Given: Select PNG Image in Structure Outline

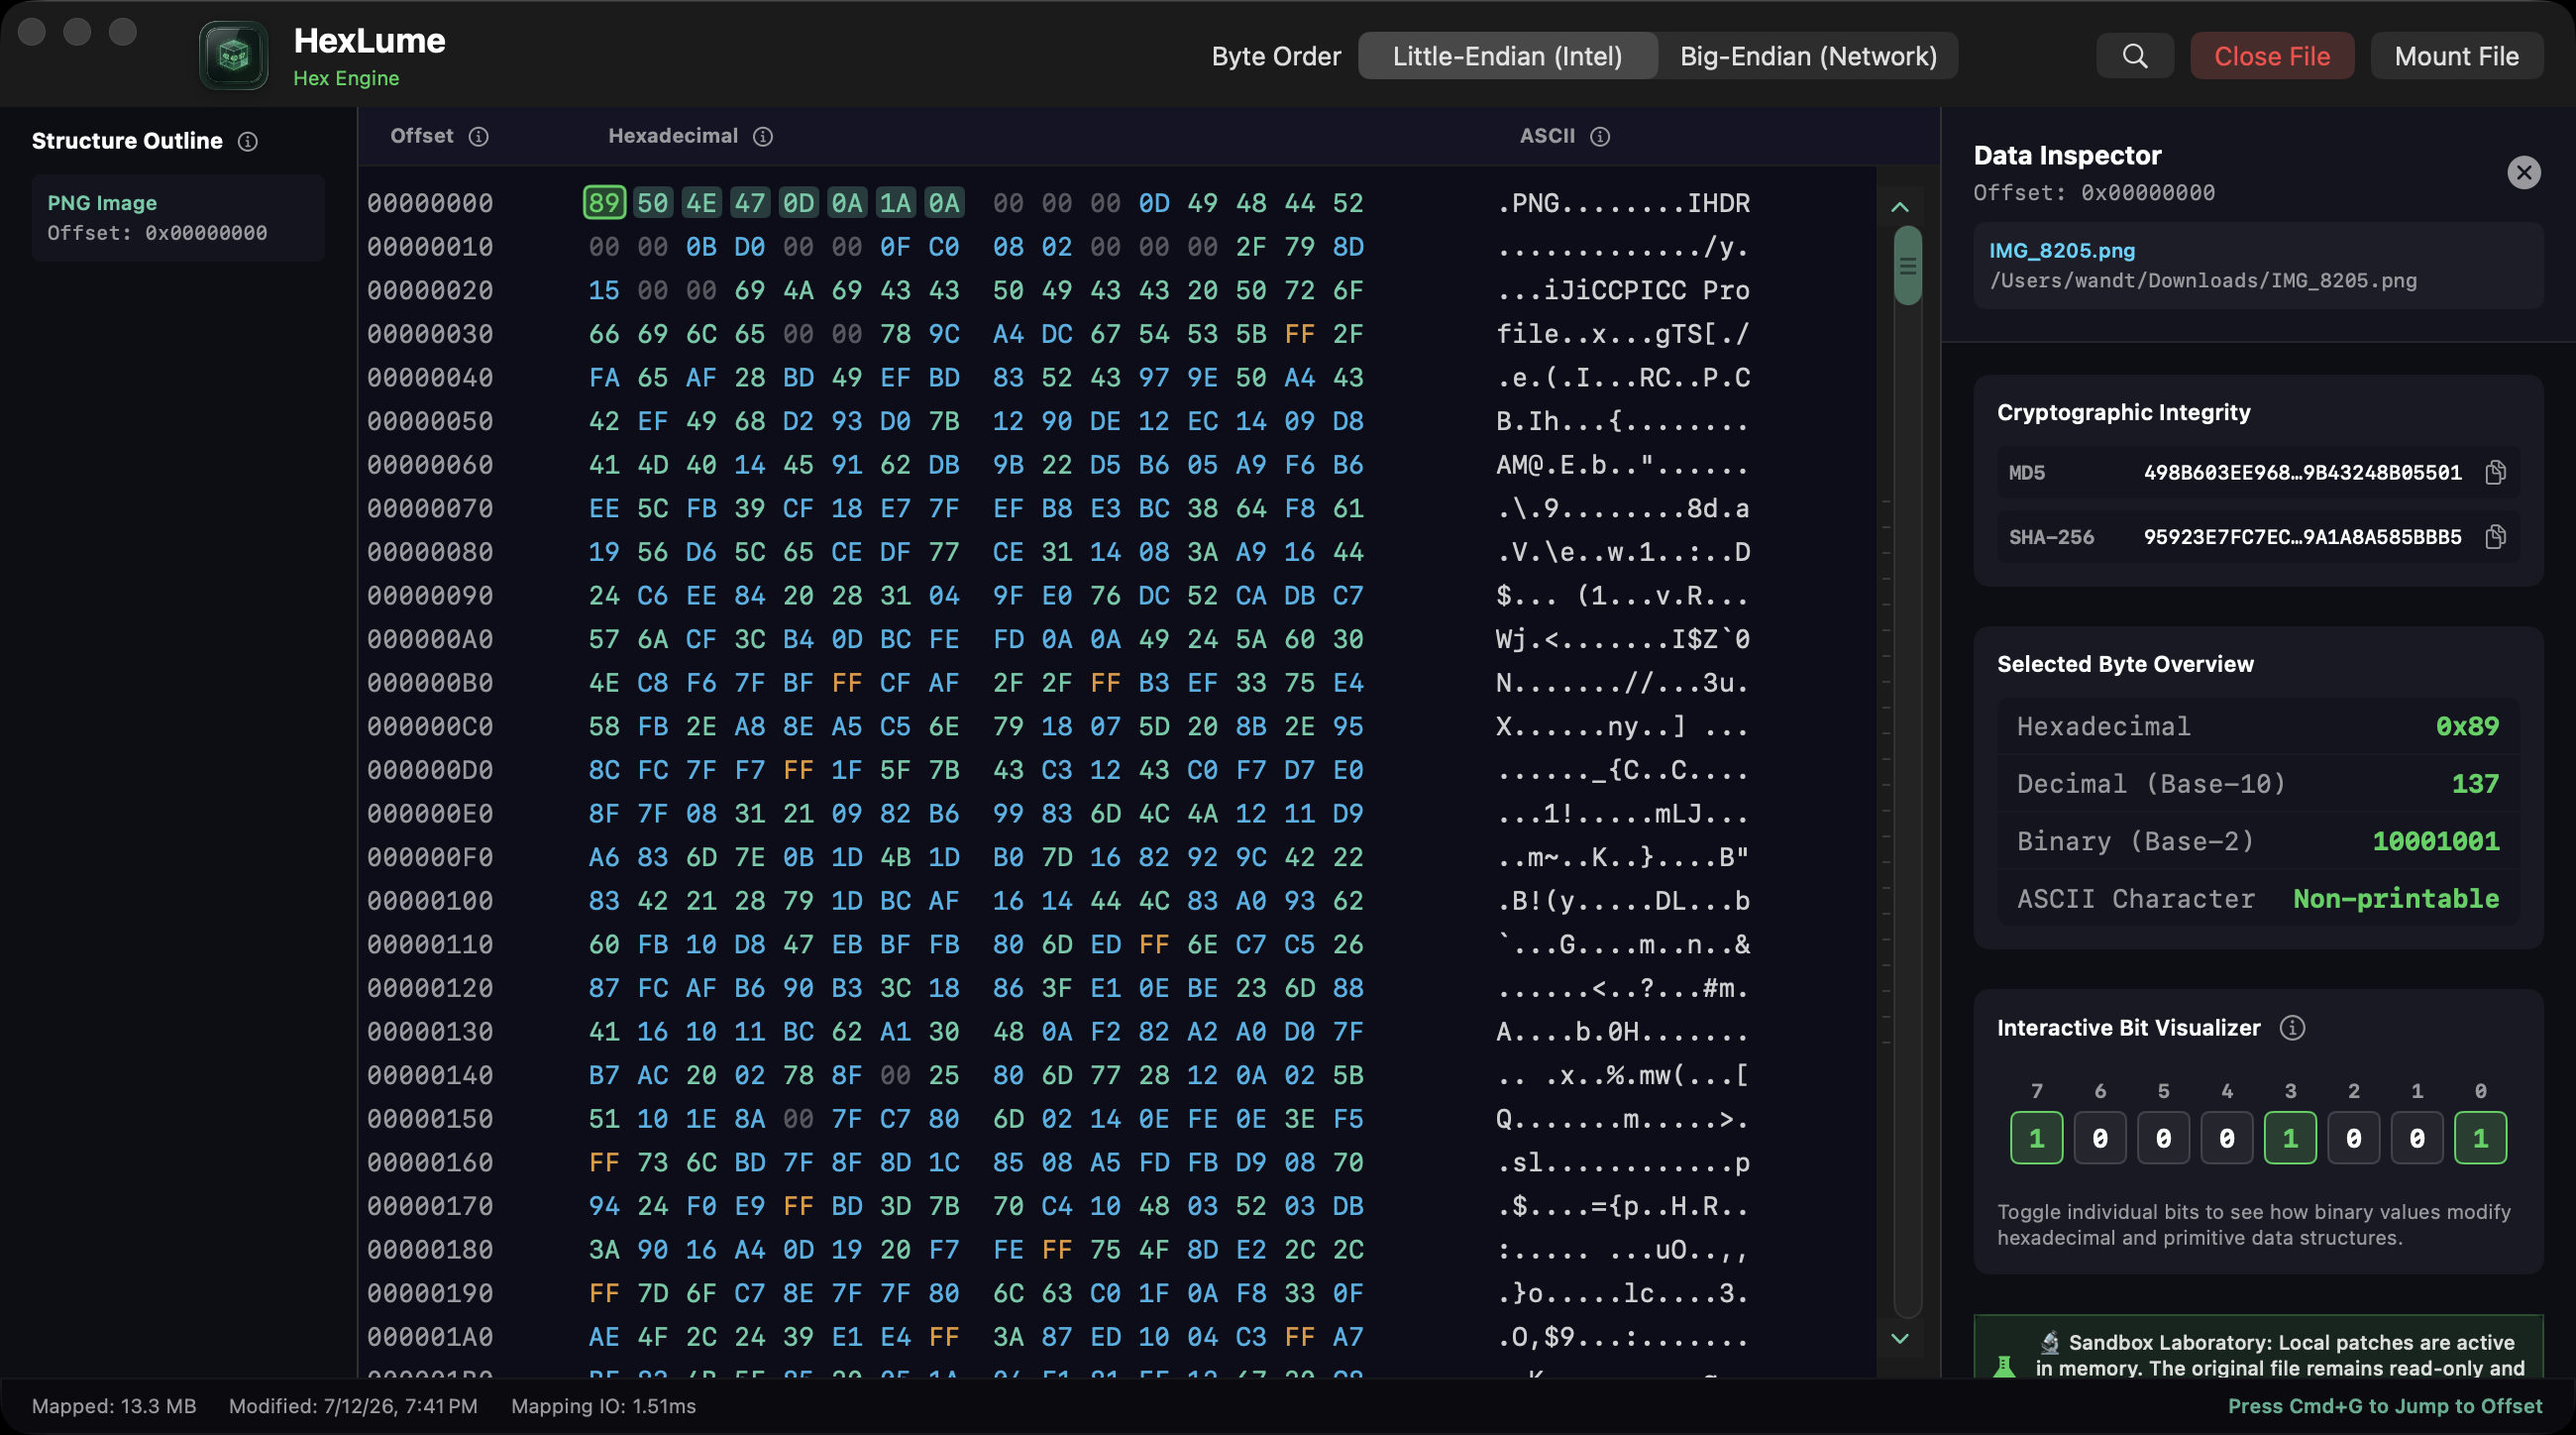Looking at the screenshot, I should (178, 218).
